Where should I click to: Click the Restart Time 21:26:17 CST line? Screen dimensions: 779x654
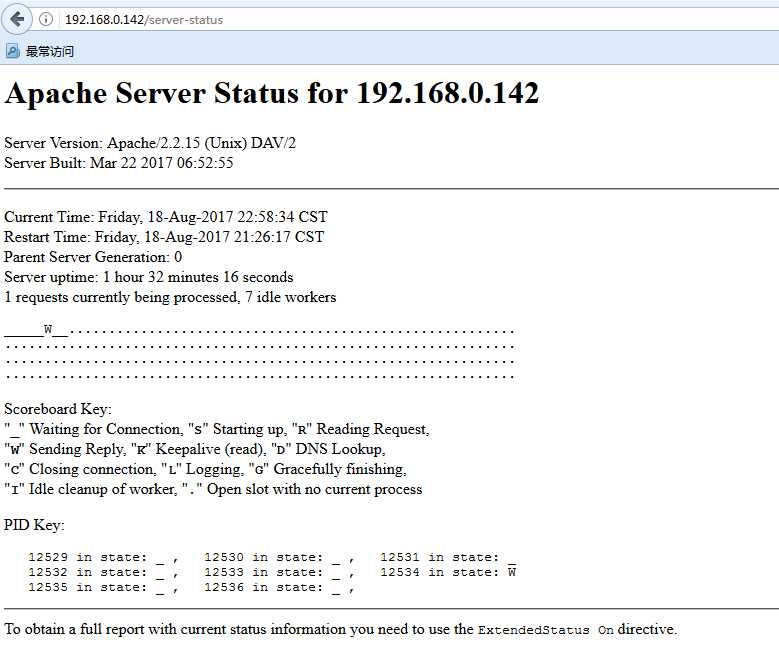[164, 237]
